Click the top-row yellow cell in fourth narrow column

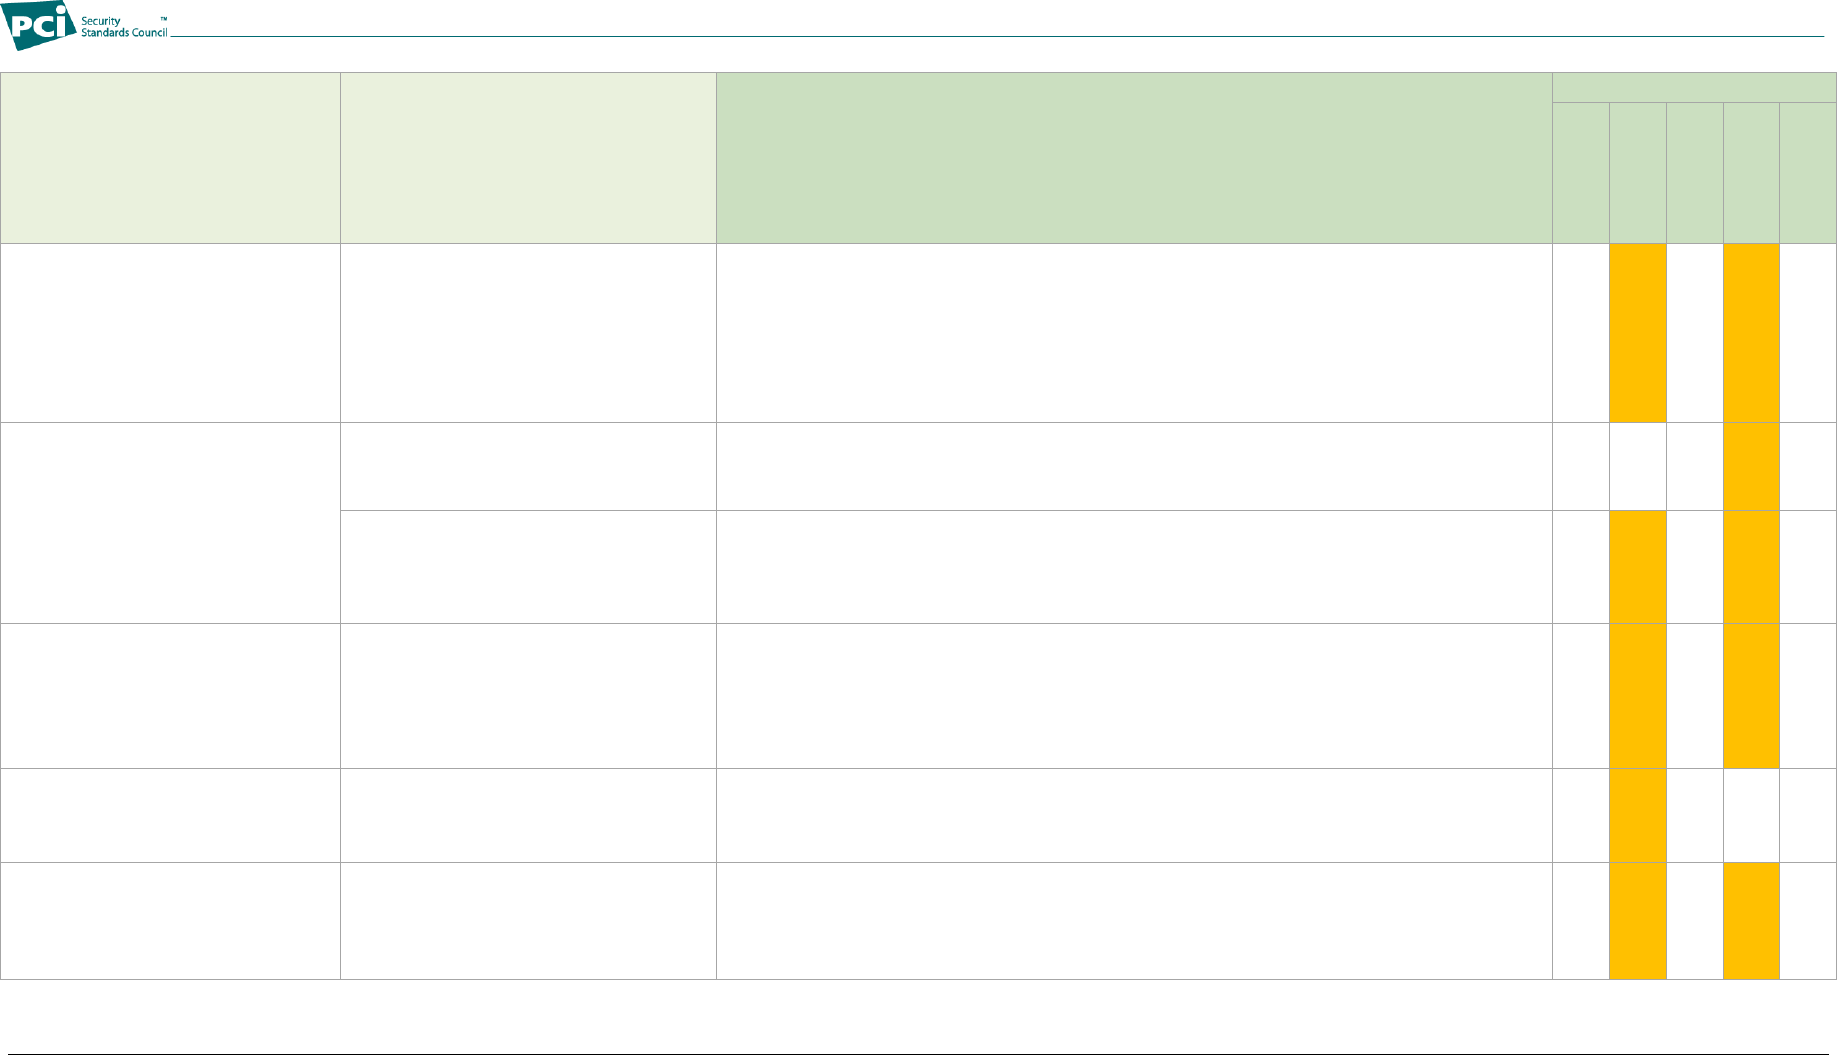[x=1751, y=333]
